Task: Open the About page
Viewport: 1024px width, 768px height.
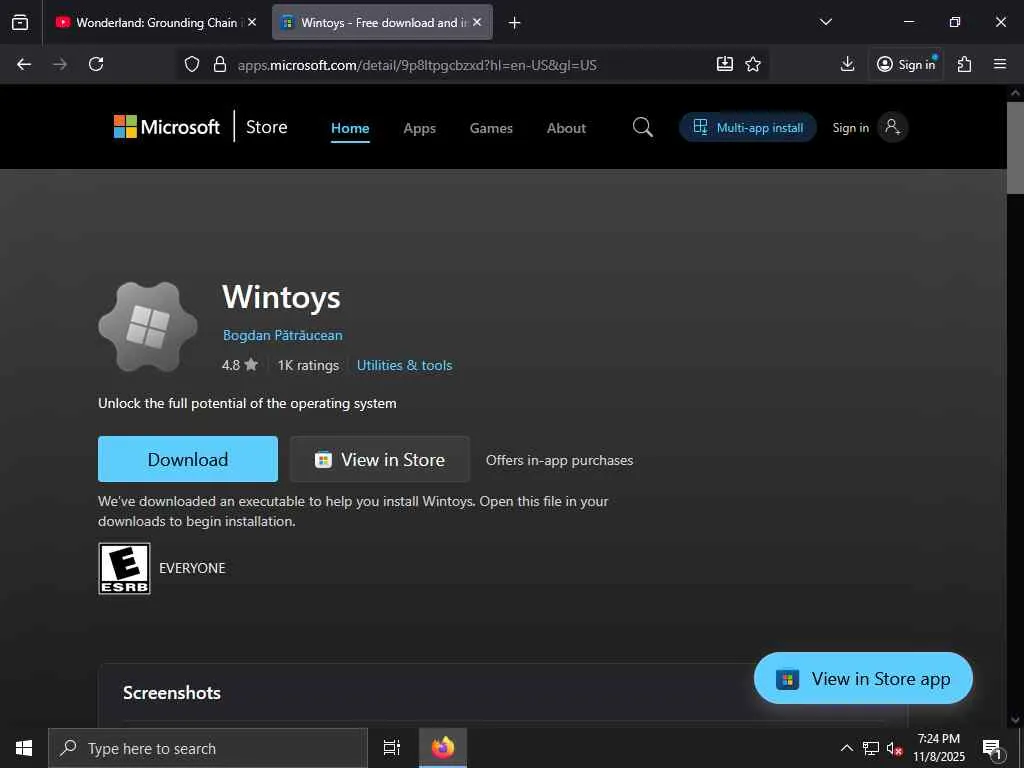Action: 566,128
